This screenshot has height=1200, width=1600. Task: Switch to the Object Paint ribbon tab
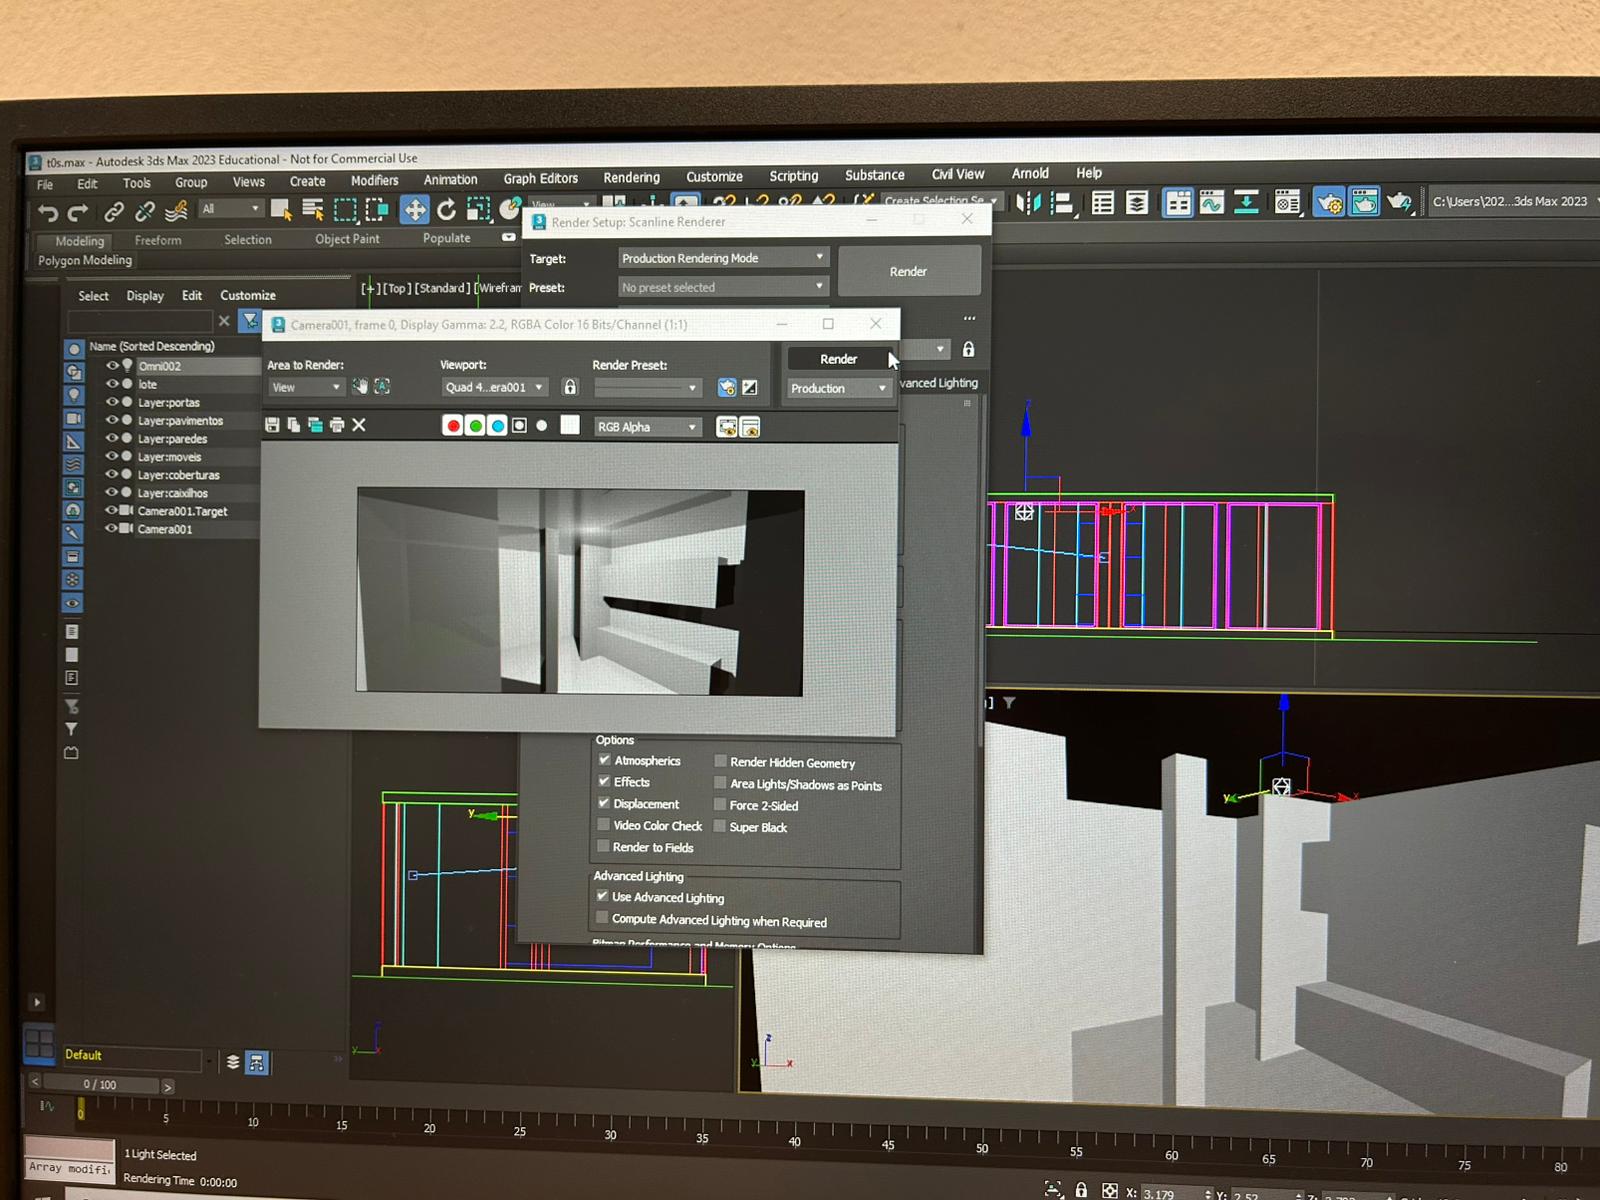pos(347,239)
